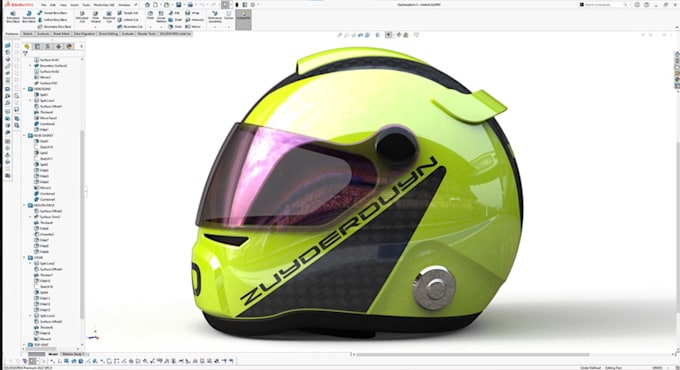Image resolution: width=680 pixels, height=370 pixels.
Task: Click the Draft feature tool
Action: 175,20
